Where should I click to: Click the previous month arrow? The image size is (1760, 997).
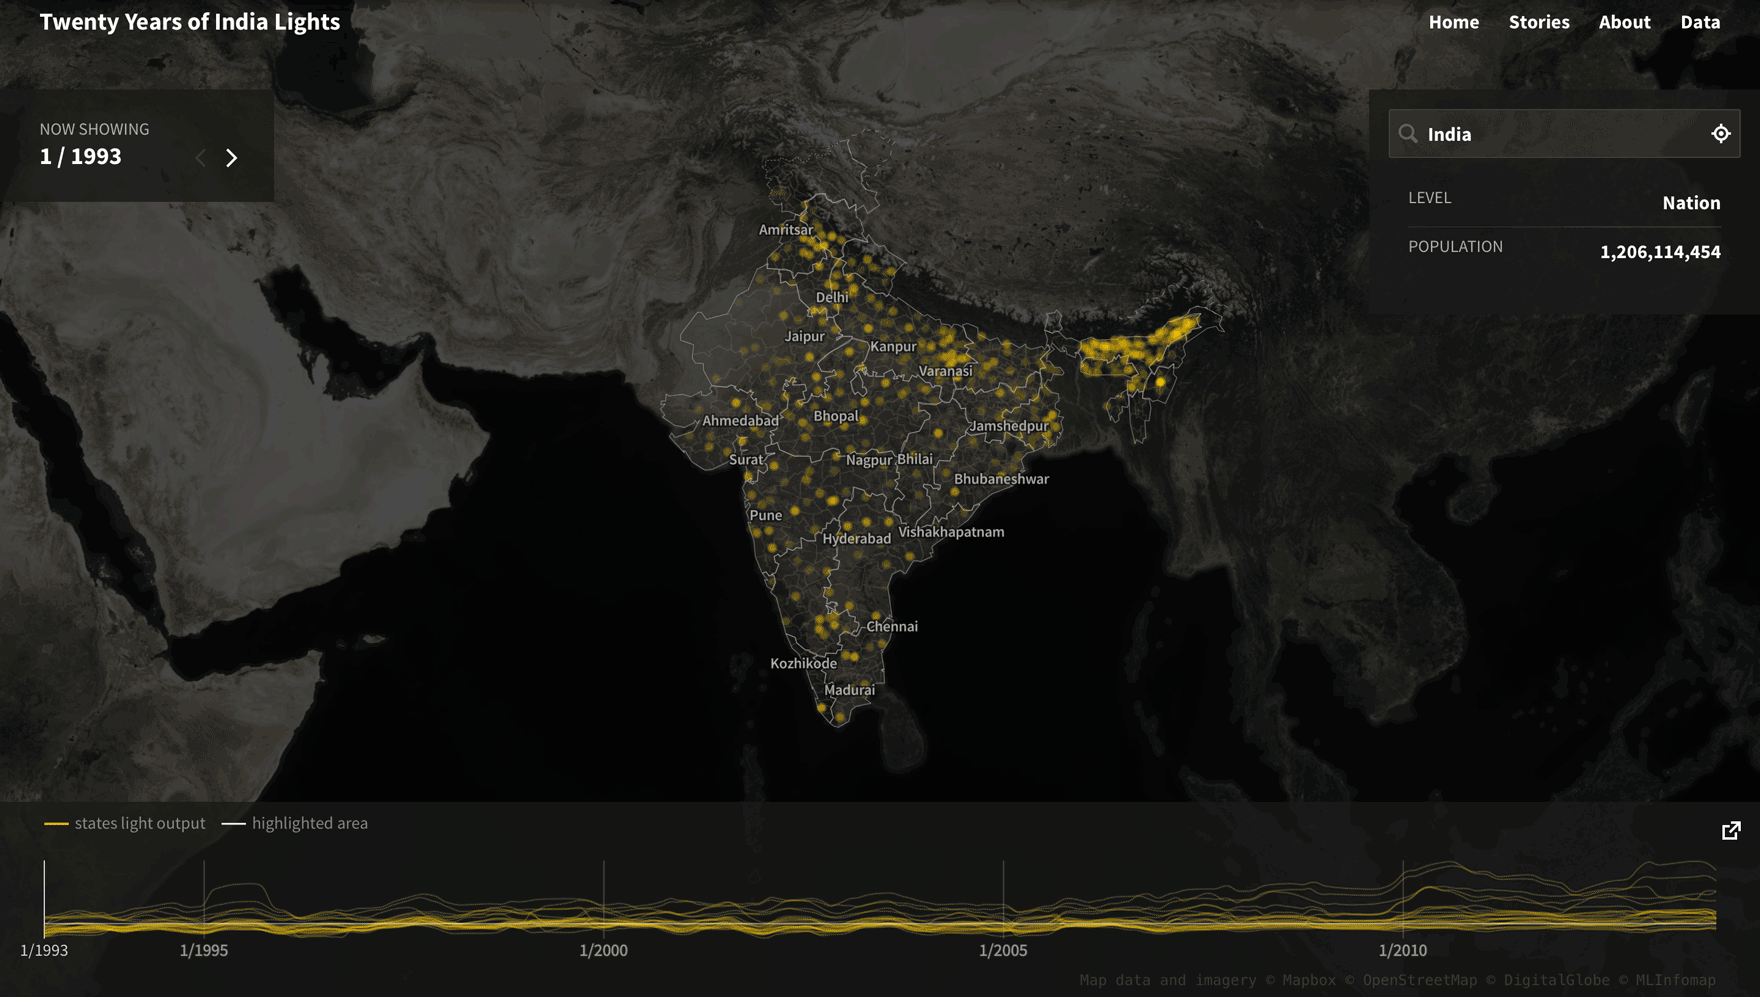coord(200,158)
